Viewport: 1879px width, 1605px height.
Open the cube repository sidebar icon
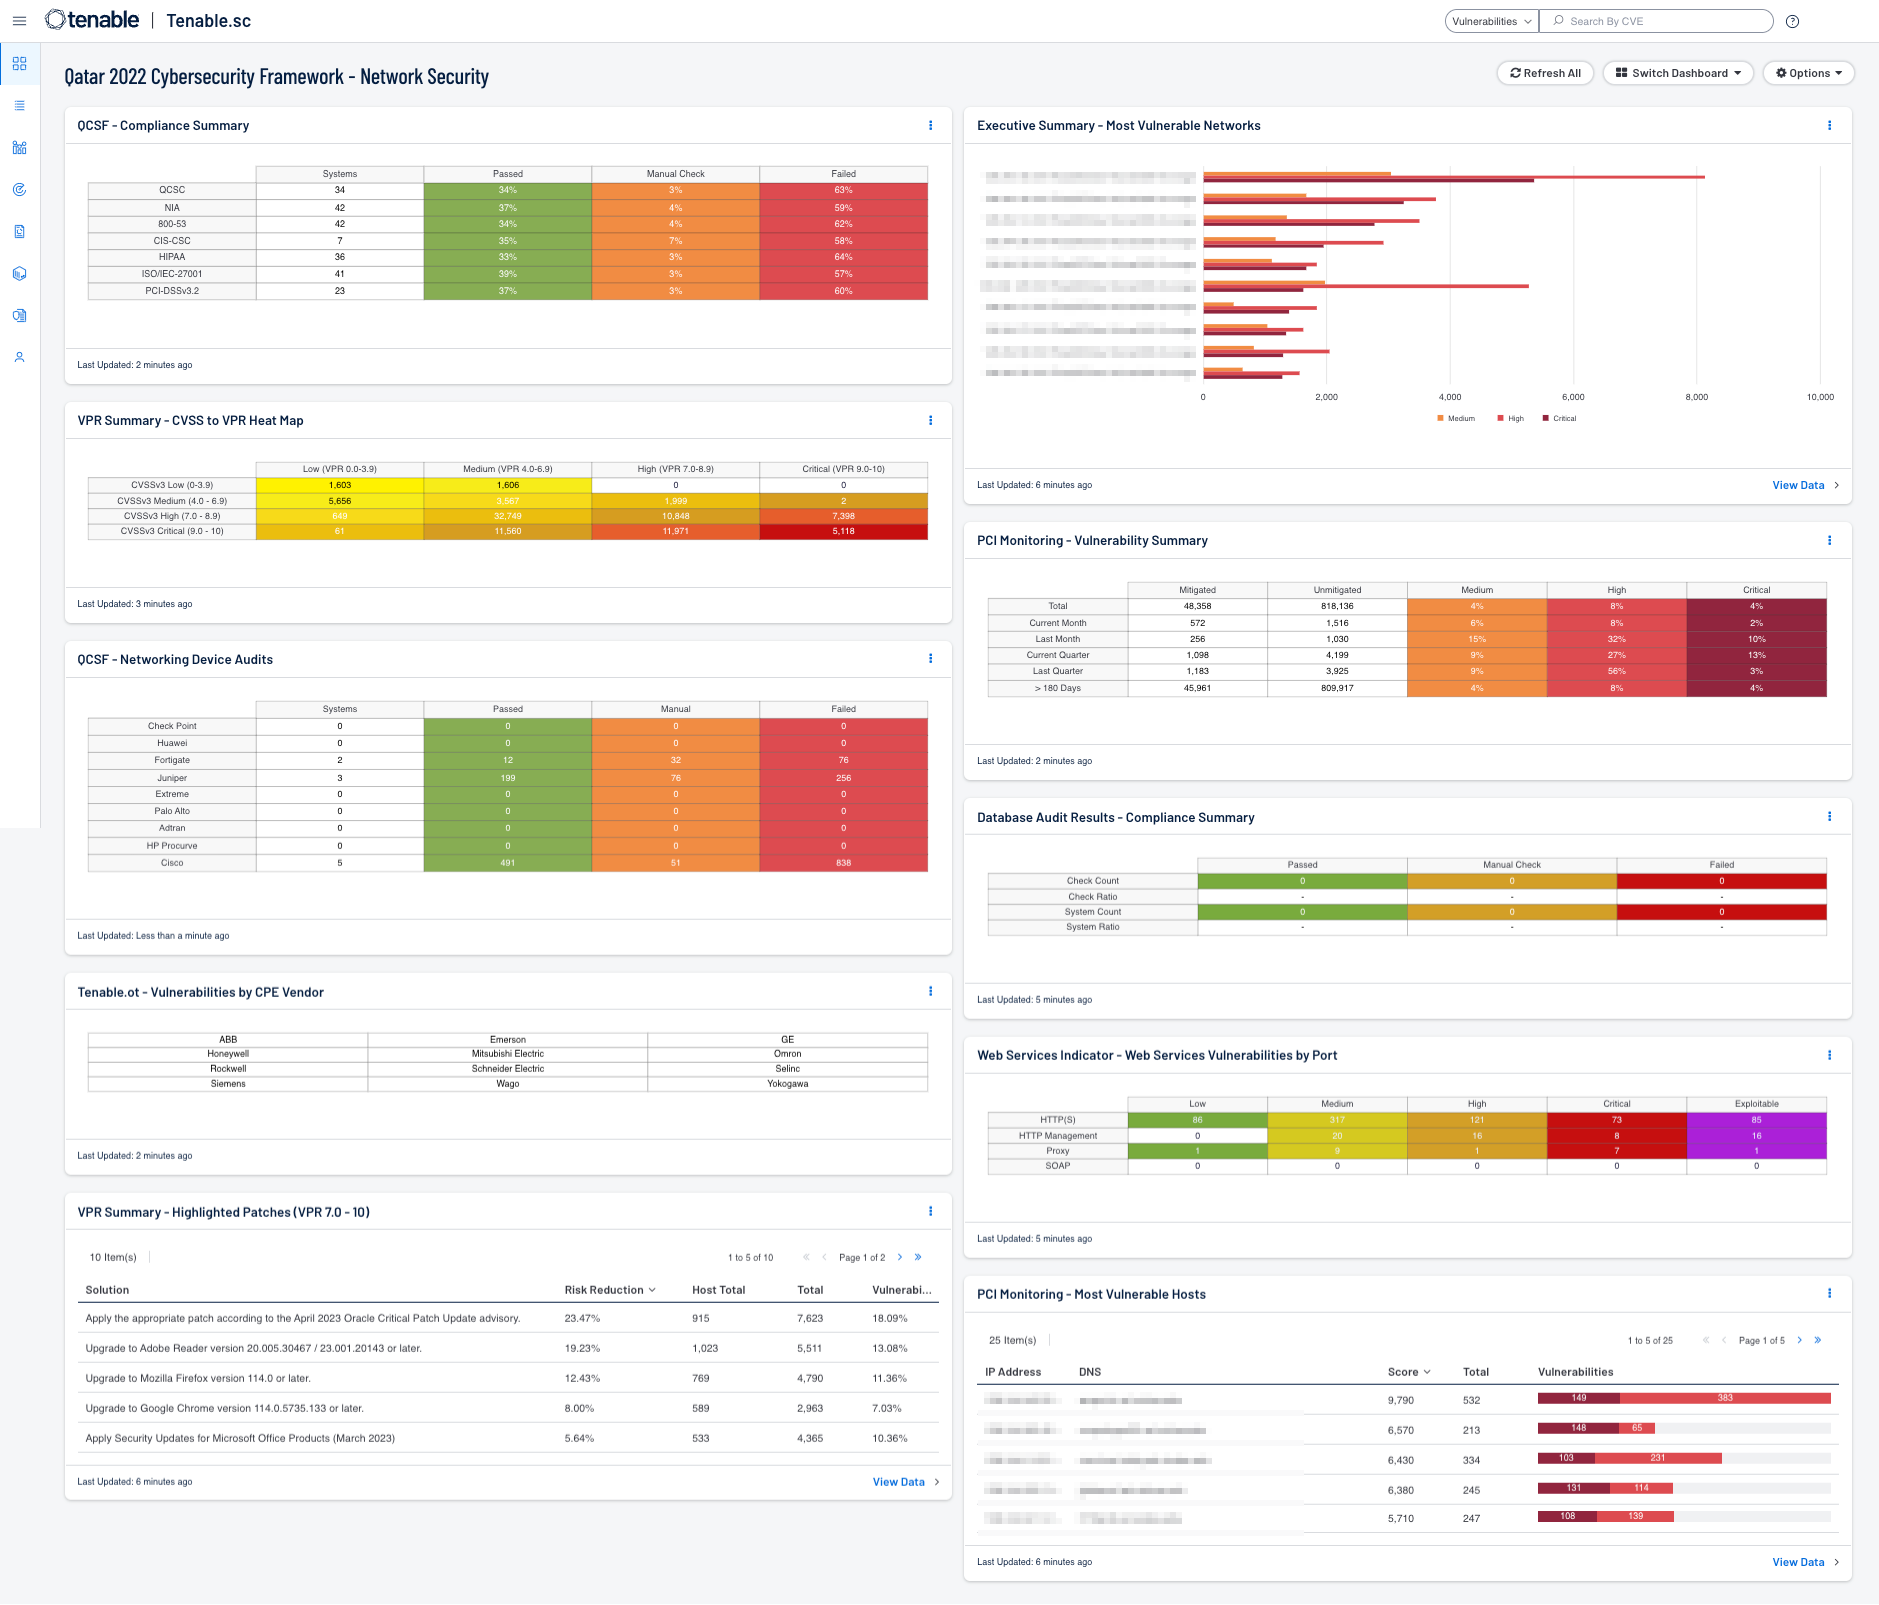[19, 274]
